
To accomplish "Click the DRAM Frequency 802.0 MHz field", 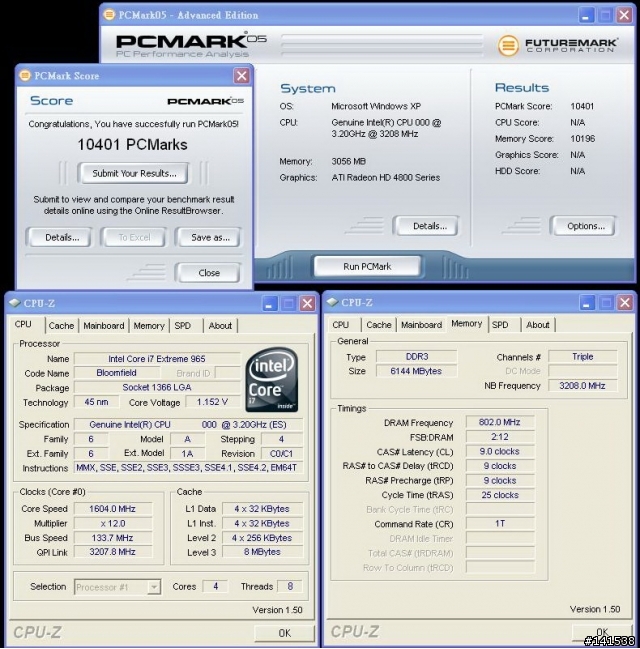I will click(500, 422).
